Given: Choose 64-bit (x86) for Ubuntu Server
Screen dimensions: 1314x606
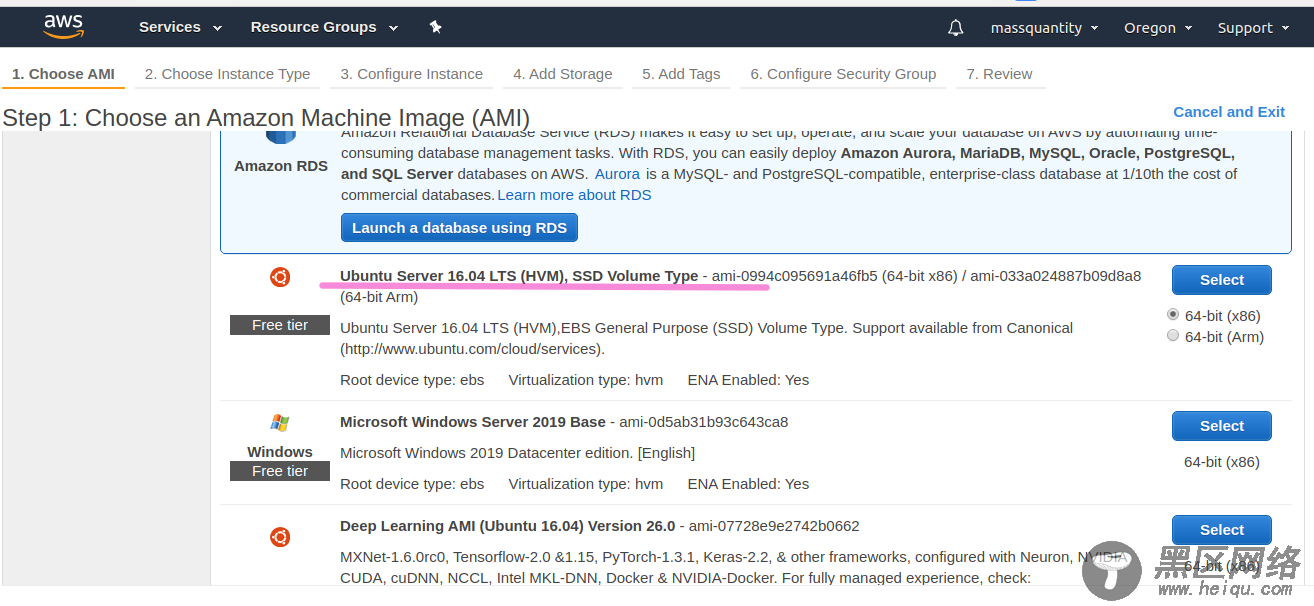Looking at the screenshot, I should pyautogui.click(x=1173, y=314).
